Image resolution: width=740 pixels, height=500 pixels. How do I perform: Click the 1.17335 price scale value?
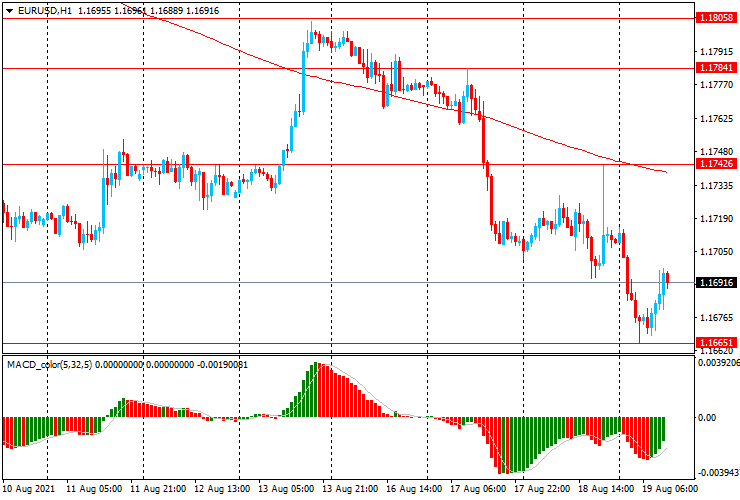717,186
